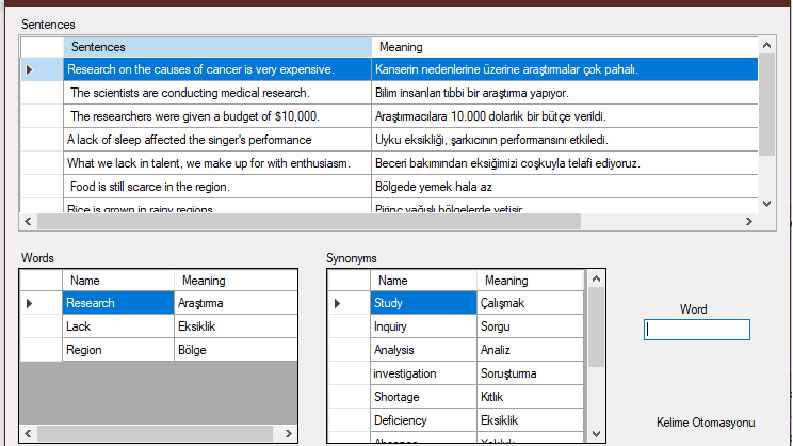Viewport: 793px width, 446px height.
Task: Click the Name header in Synonyms grid
Action: (x=423, y=281)
